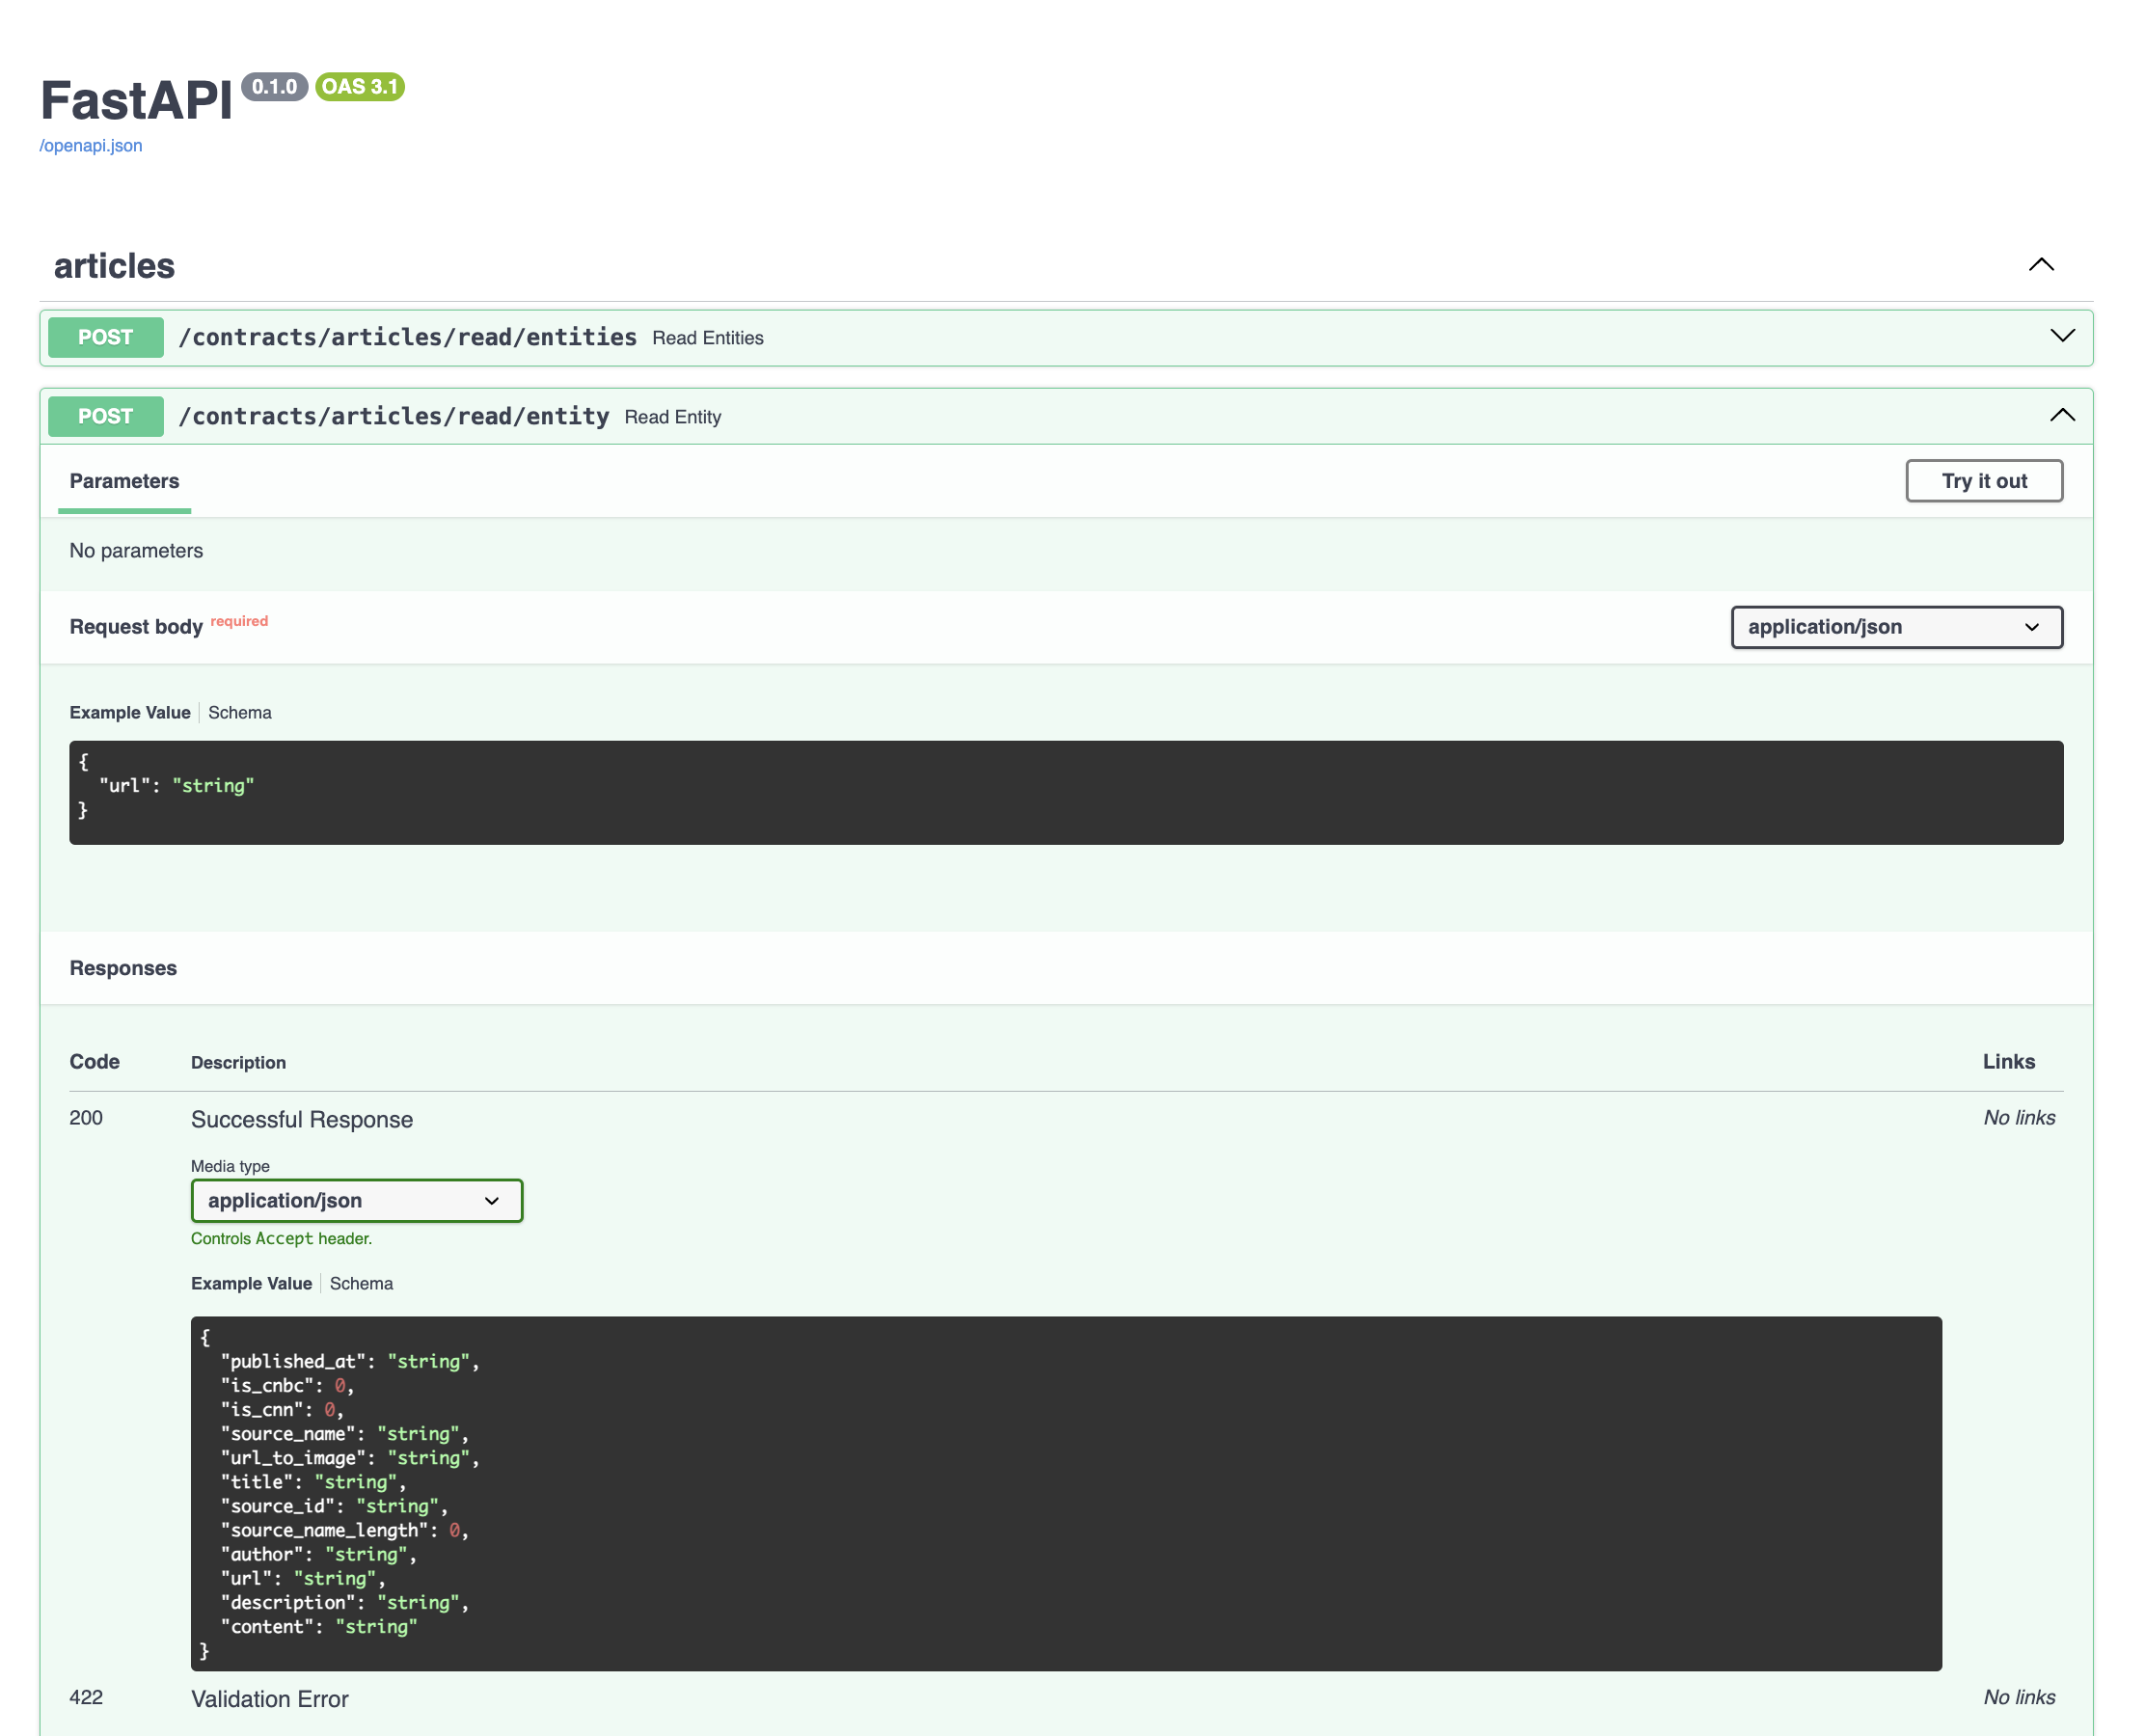Click the OAS 3.1 badge
2145x1736 pixels.
pyautogui.click(x=360, y=87)
